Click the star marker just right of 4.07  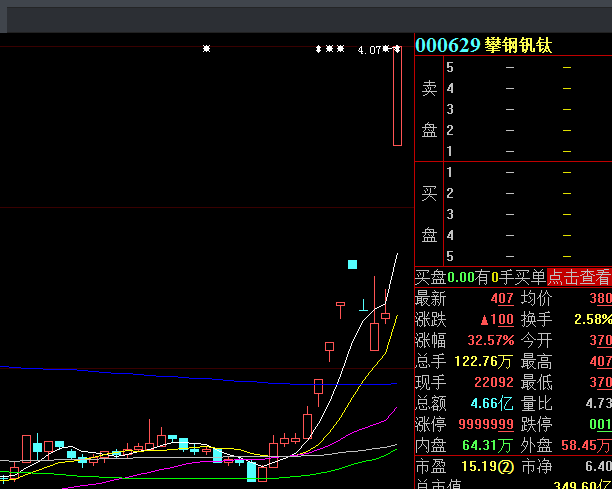386,48
